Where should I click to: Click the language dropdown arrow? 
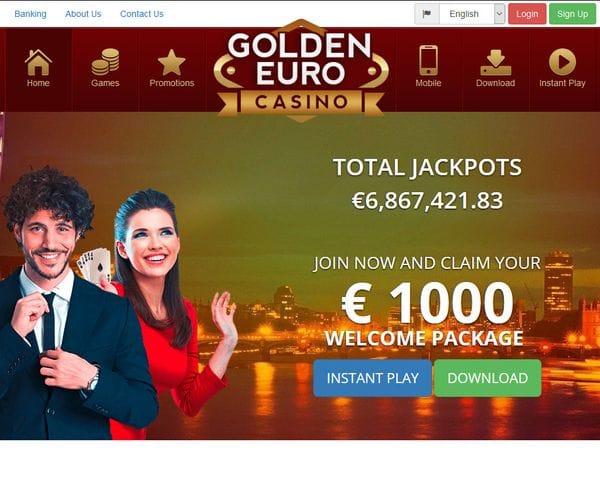tap(499, 14)
